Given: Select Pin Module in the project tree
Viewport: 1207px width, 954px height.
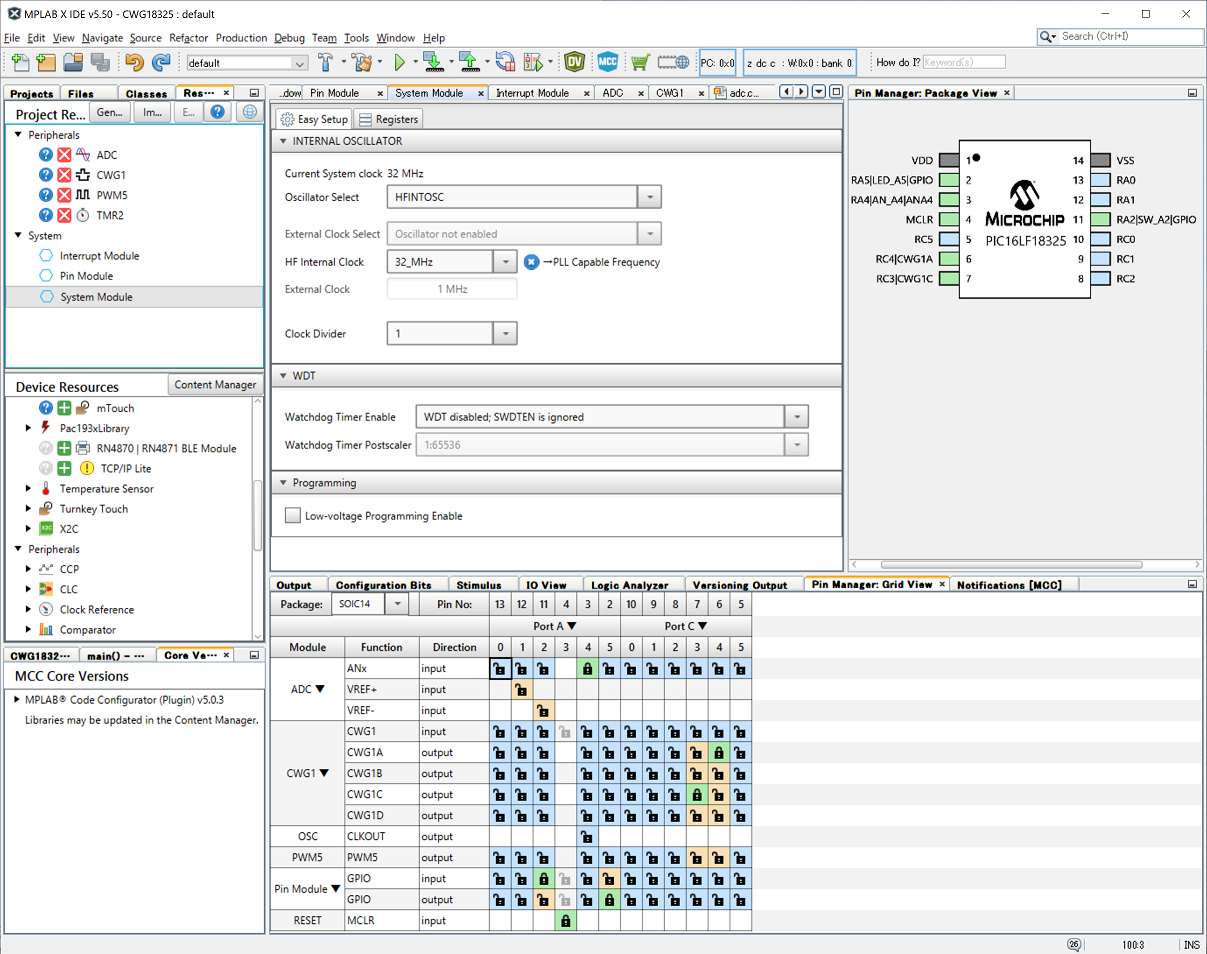Looking at the screenshot, I should coord(86,276).
